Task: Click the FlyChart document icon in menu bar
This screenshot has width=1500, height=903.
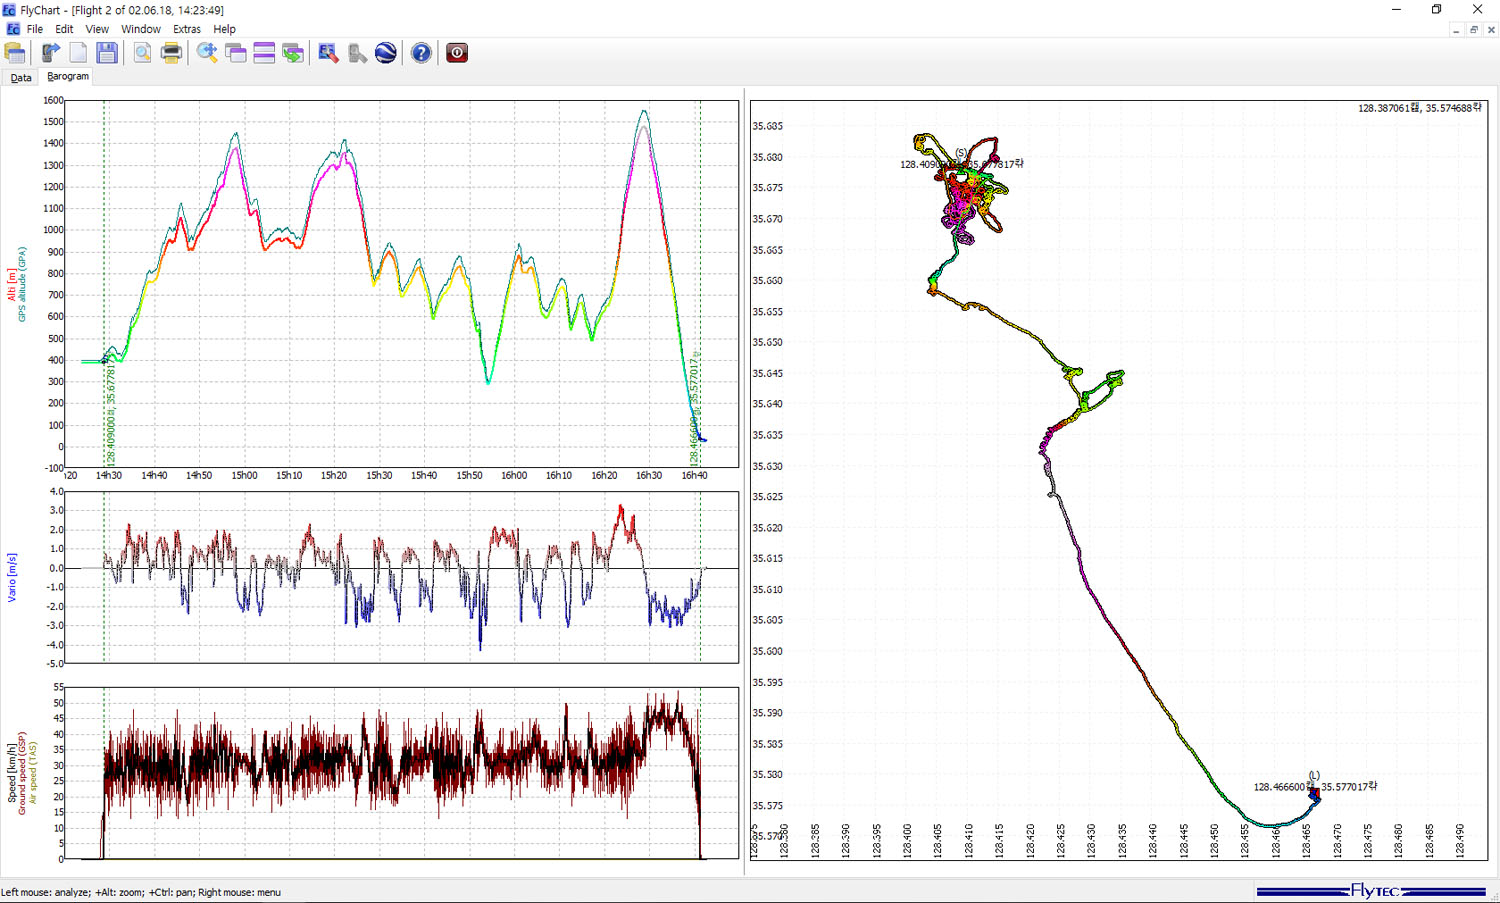Action: 13,29
